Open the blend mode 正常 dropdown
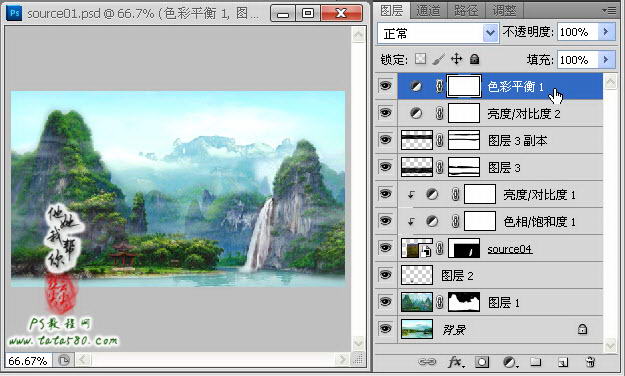625x376 pixels. (x=490, y=33)
